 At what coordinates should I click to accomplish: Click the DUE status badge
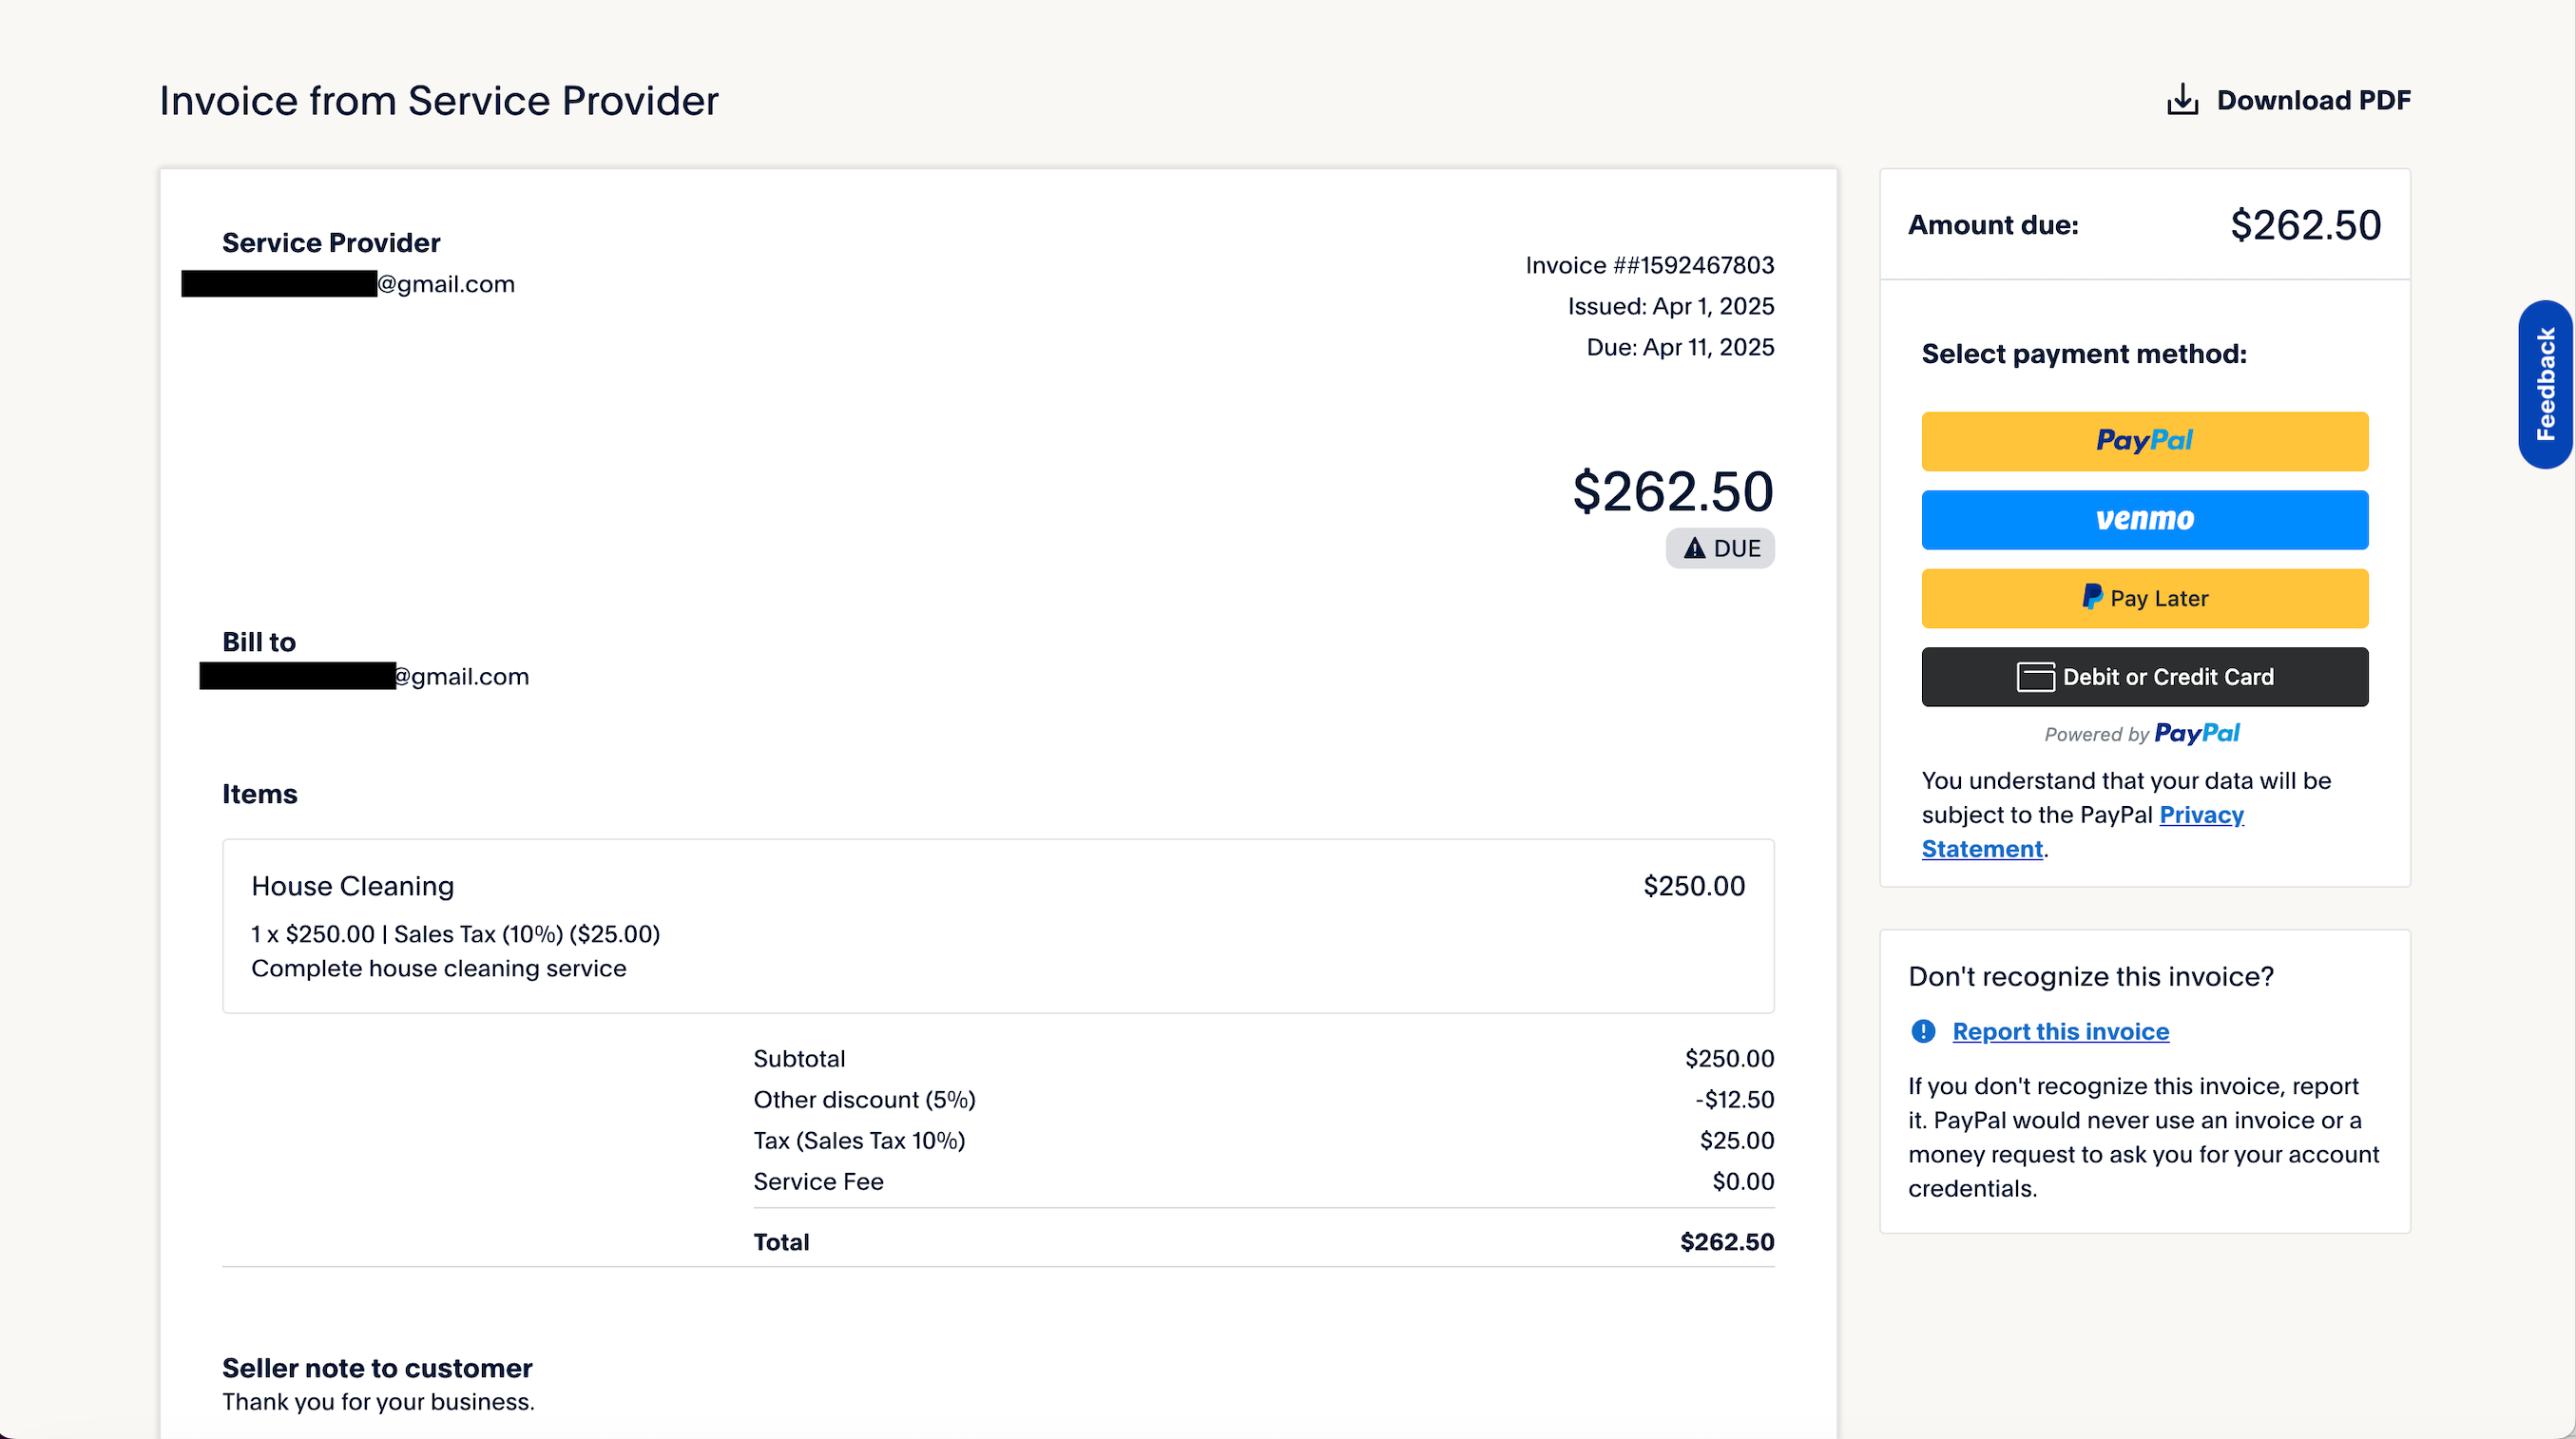1720,548
